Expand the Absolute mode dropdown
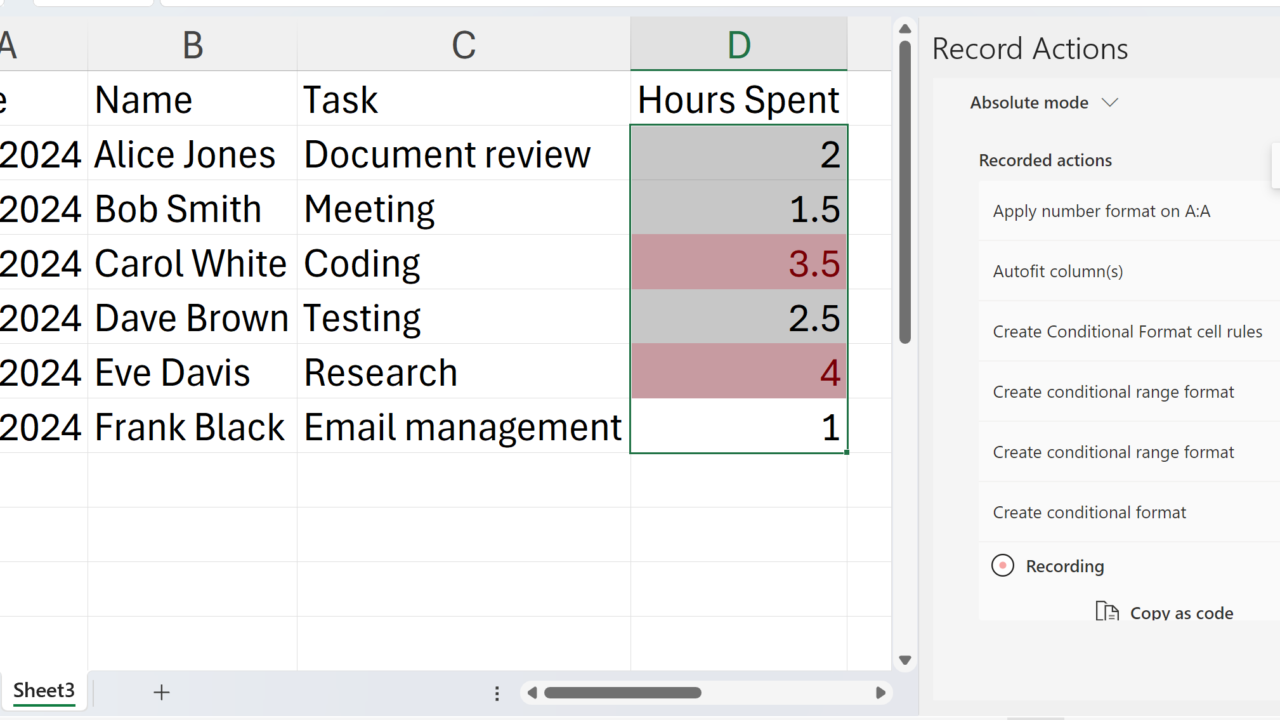 click(1043, 103)
